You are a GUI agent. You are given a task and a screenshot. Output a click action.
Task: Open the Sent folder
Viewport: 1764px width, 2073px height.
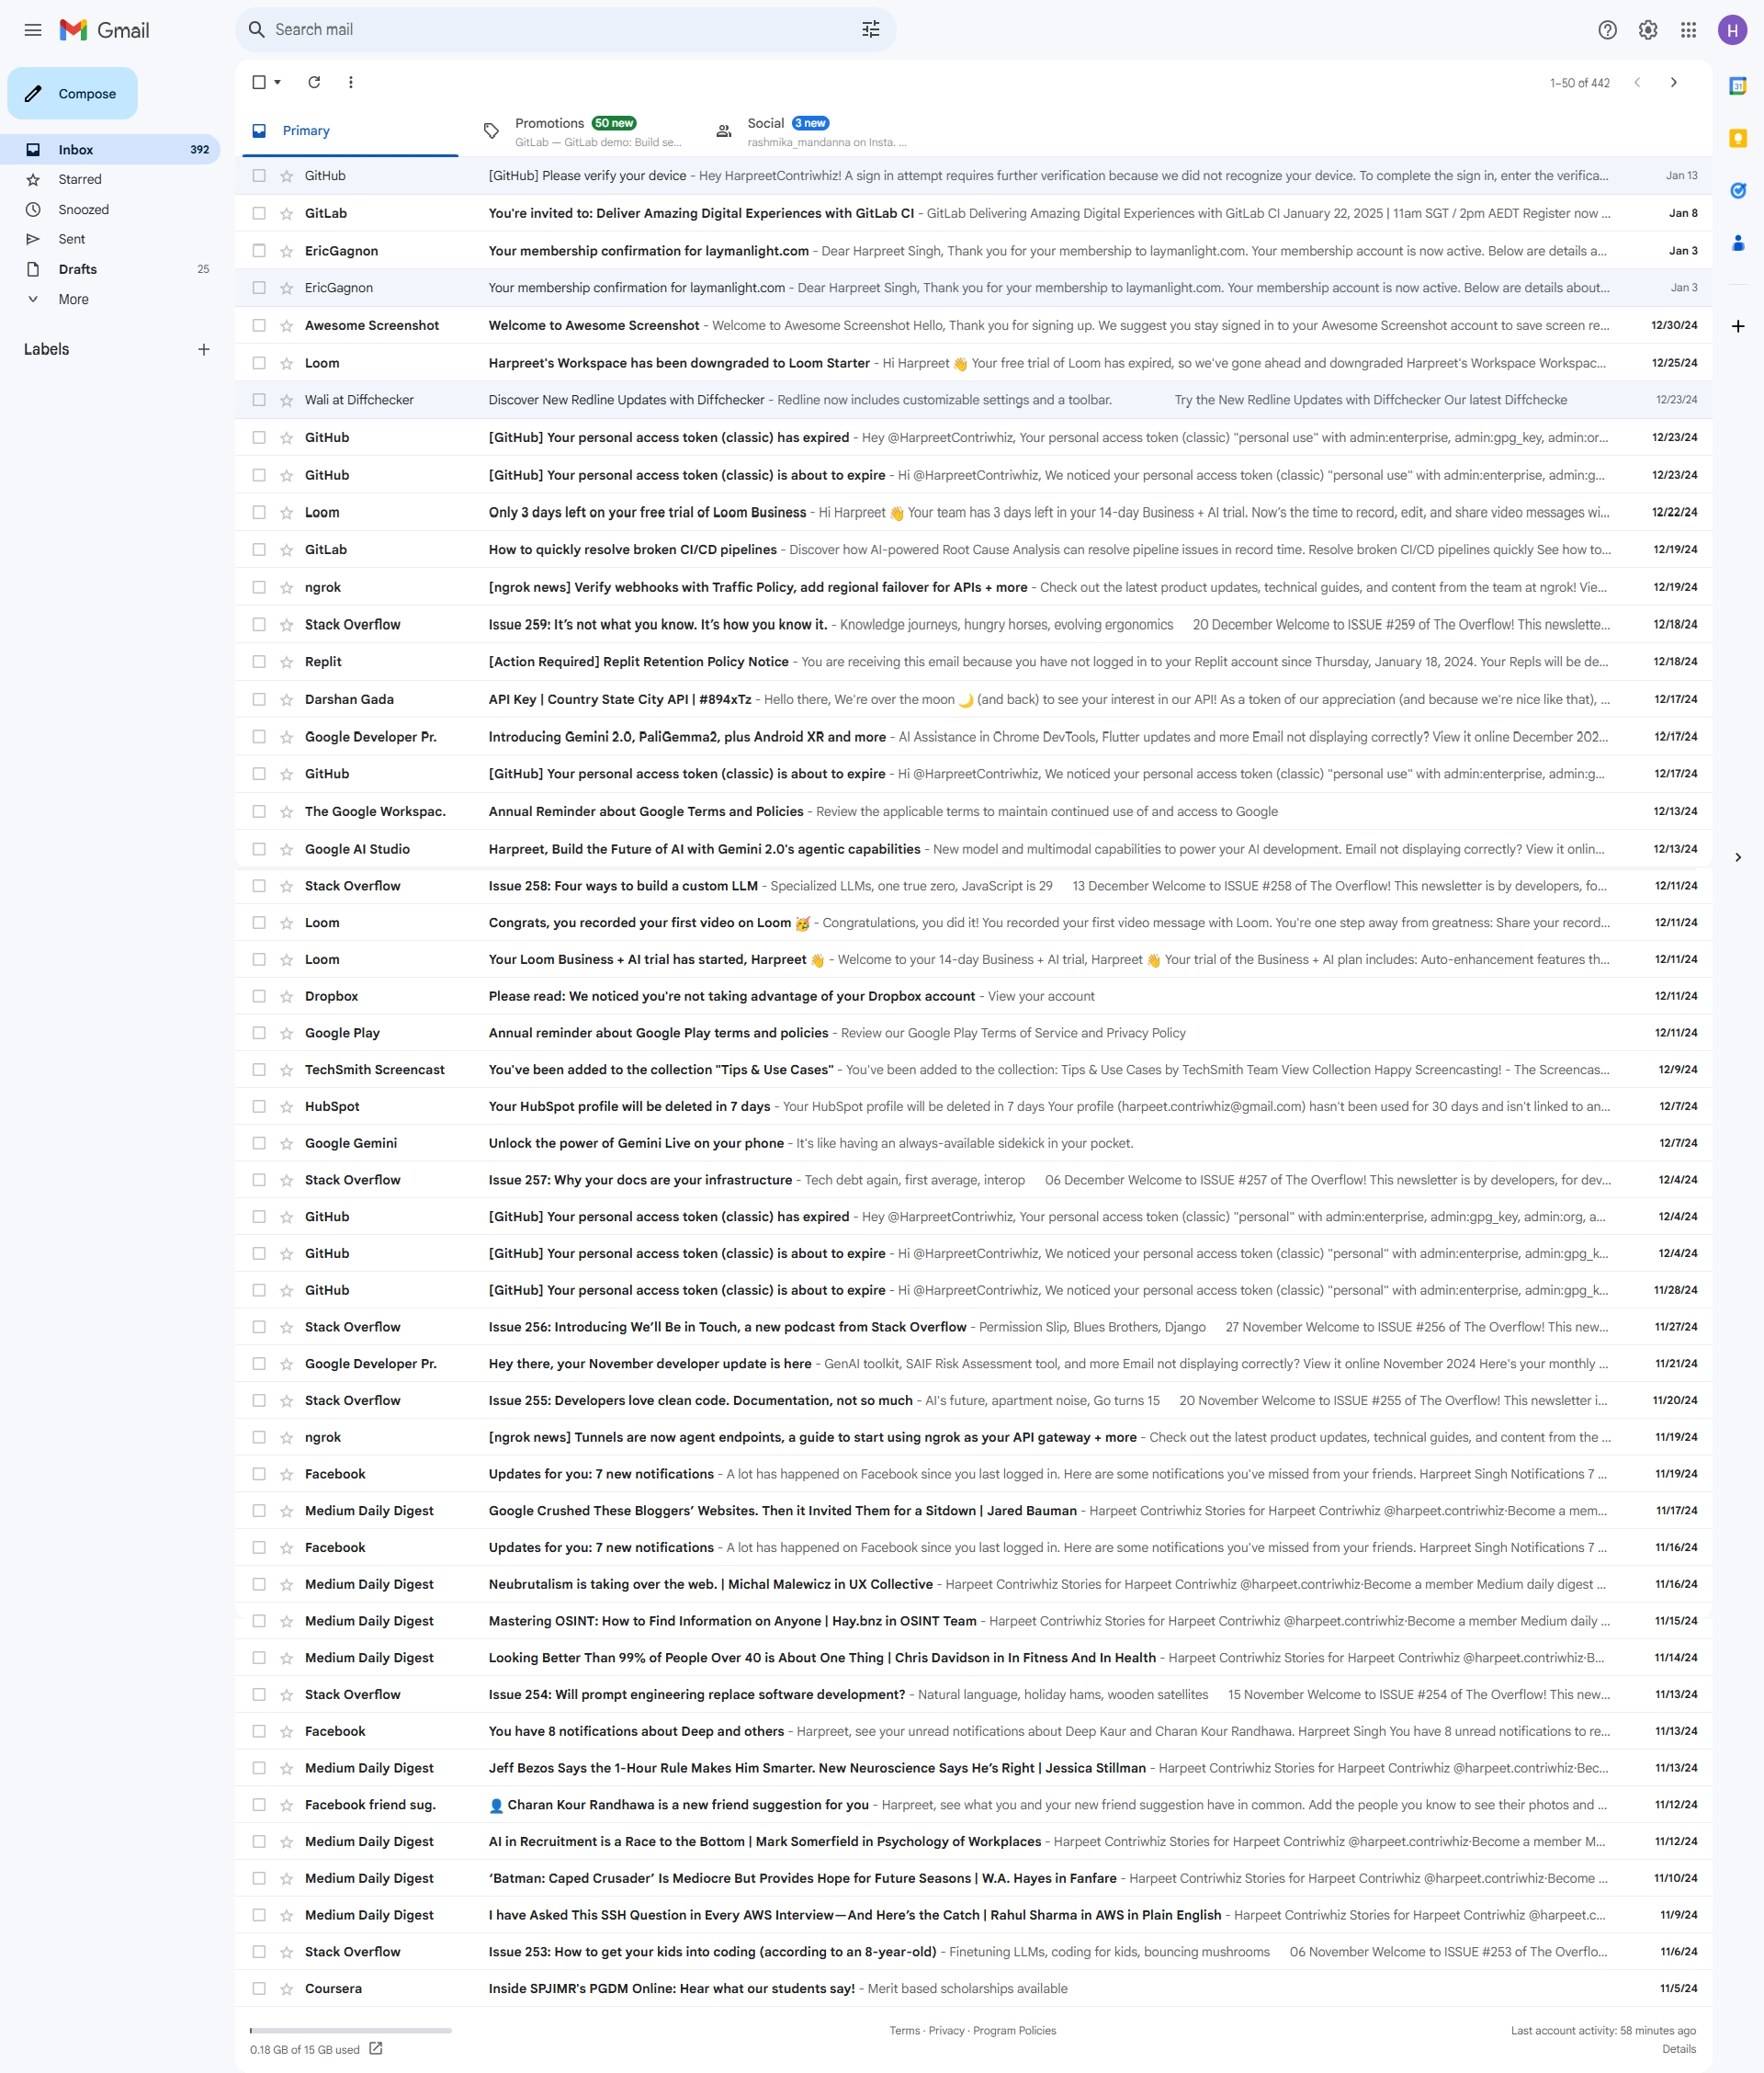[110, 239]
